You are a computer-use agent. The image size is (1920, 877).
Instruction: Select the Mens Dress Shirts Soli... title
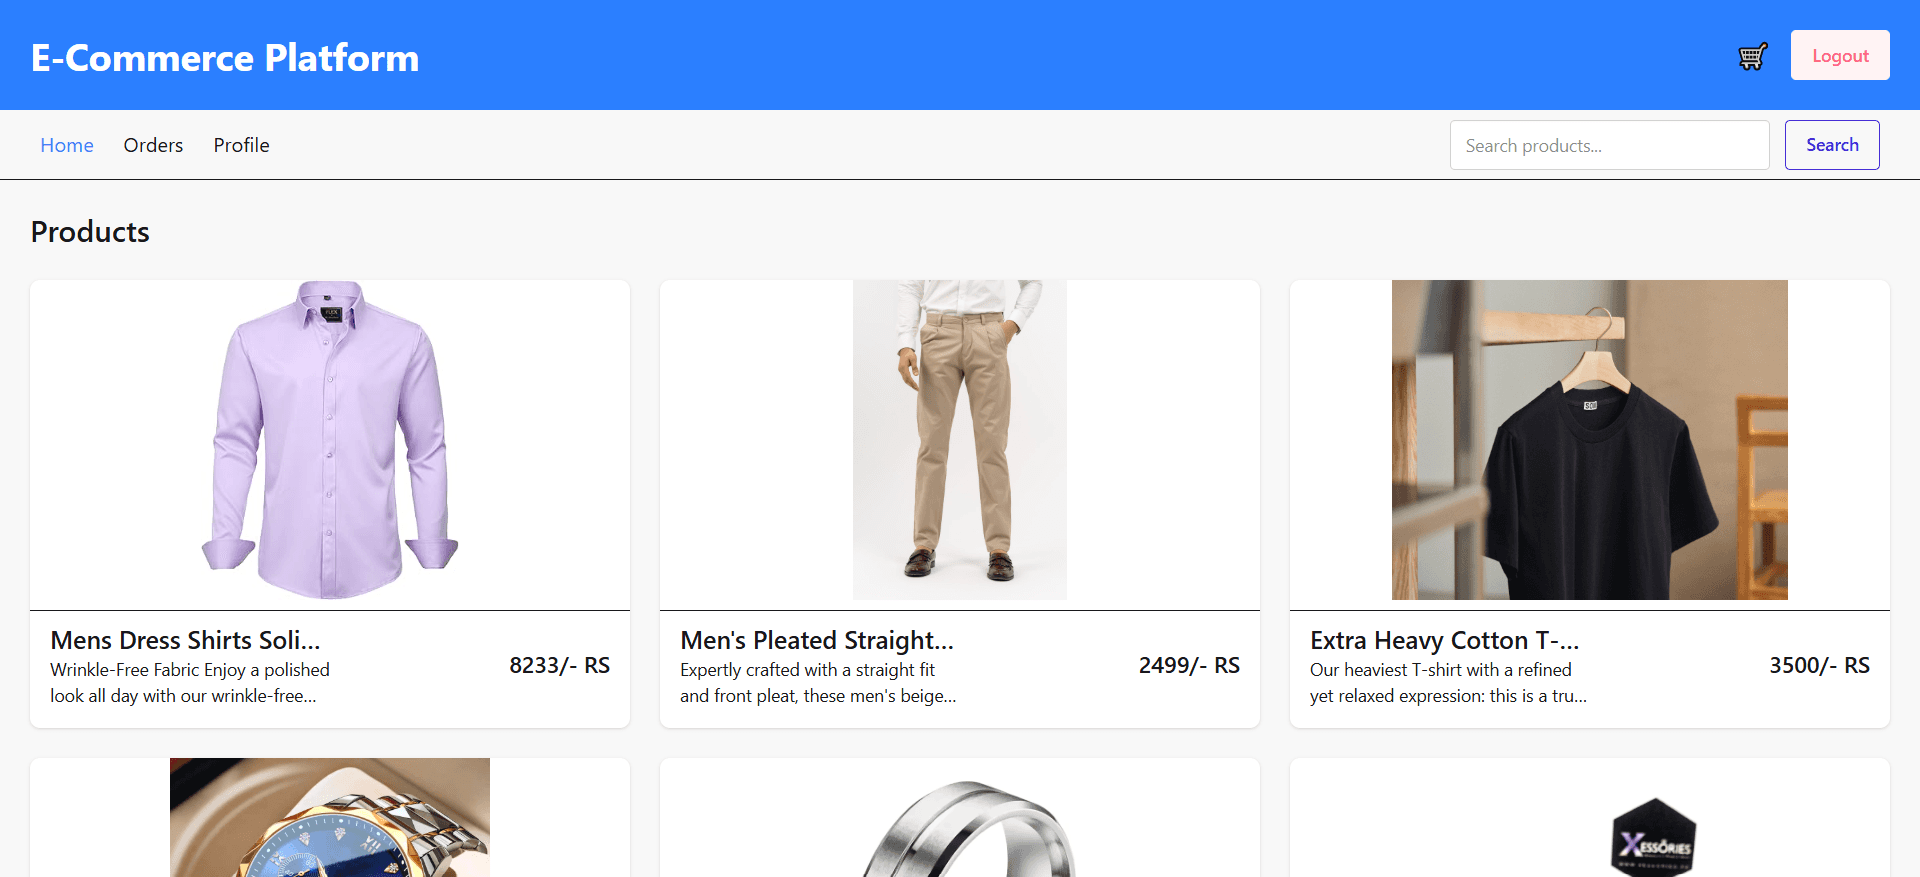185,640
